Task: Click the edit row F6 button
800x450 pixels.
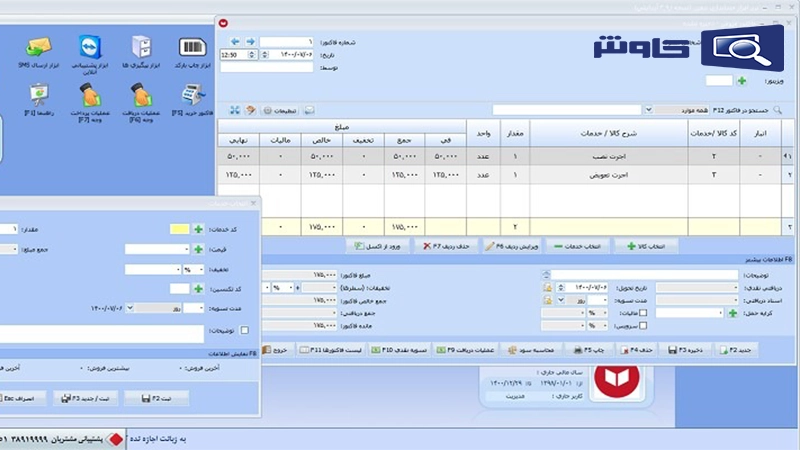Action: (x=512, y=246)
